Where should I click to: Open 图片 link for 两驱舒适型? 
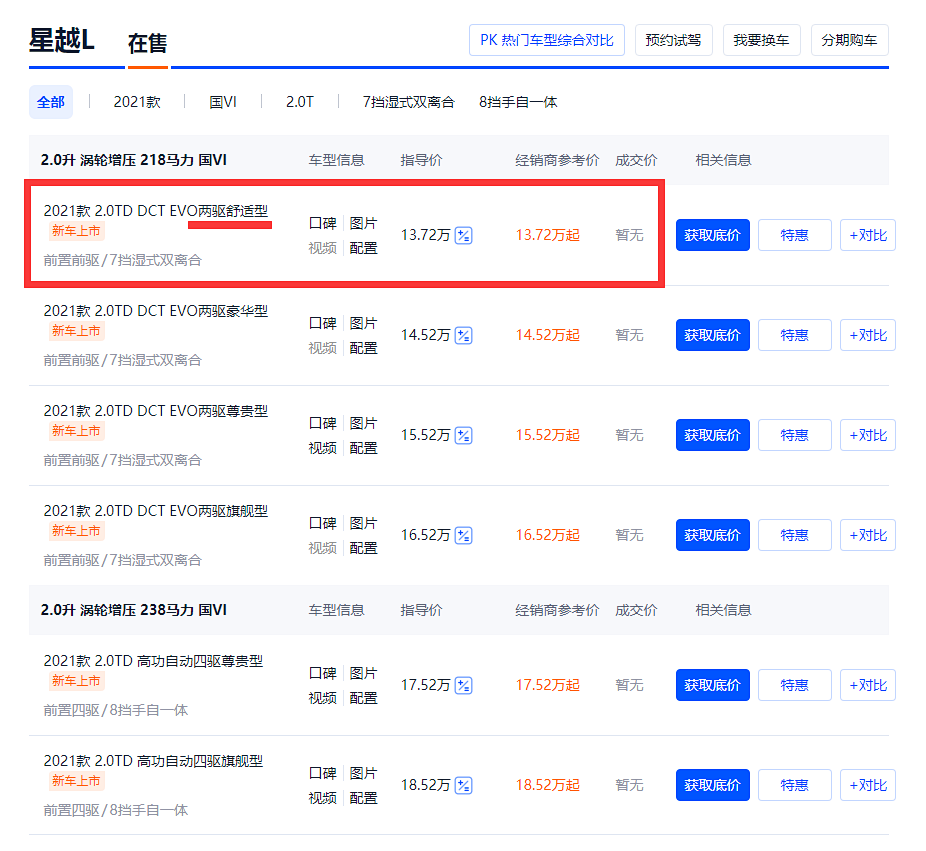click(363, 223)
